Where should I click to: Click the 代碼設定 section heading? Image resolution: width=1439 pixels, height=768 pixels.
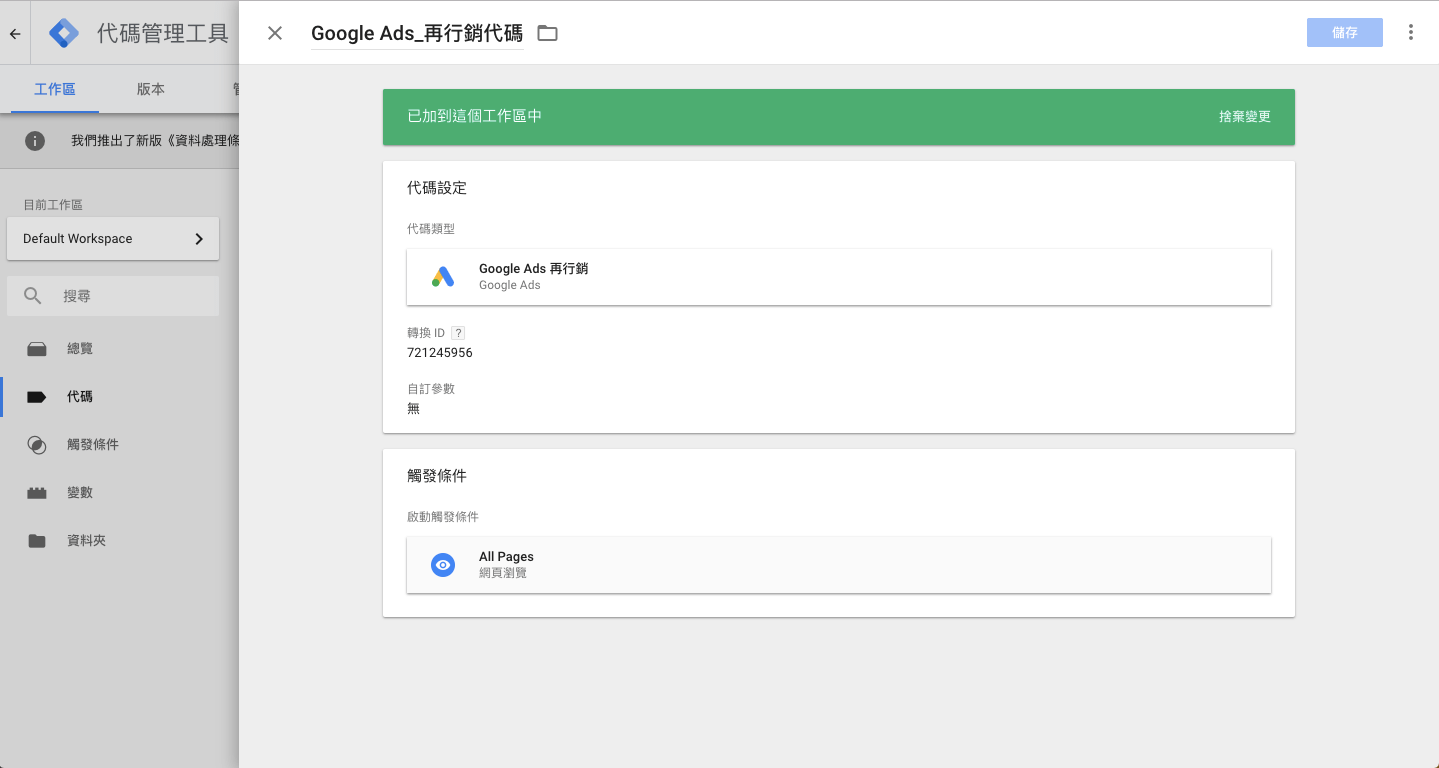click(x=437, y=188)
